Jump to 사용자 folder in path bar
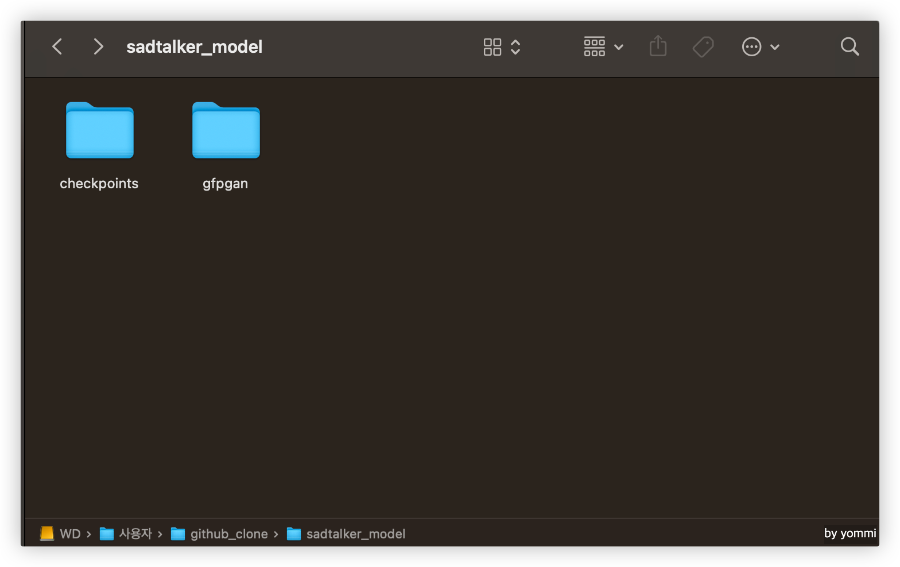The height and width of the screenshot is (567, 900). pos(126,534)
